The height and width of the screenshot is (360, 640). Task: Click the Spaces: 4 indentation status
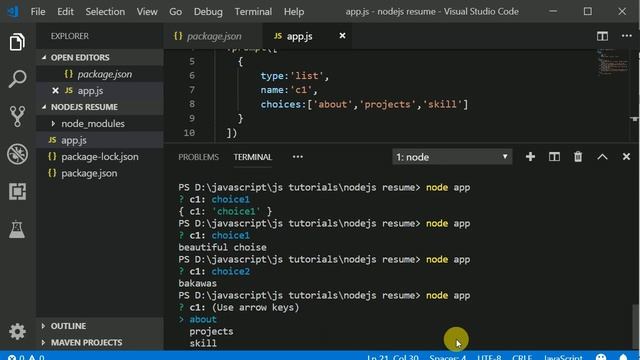(x=447, y=357)
